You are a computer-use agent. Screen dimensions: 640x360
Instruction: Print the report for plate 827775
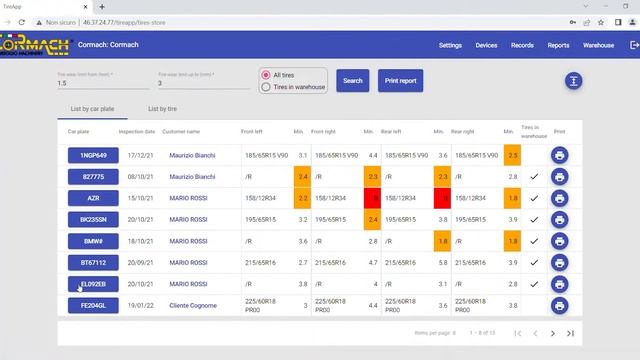[x=559, y=177]
